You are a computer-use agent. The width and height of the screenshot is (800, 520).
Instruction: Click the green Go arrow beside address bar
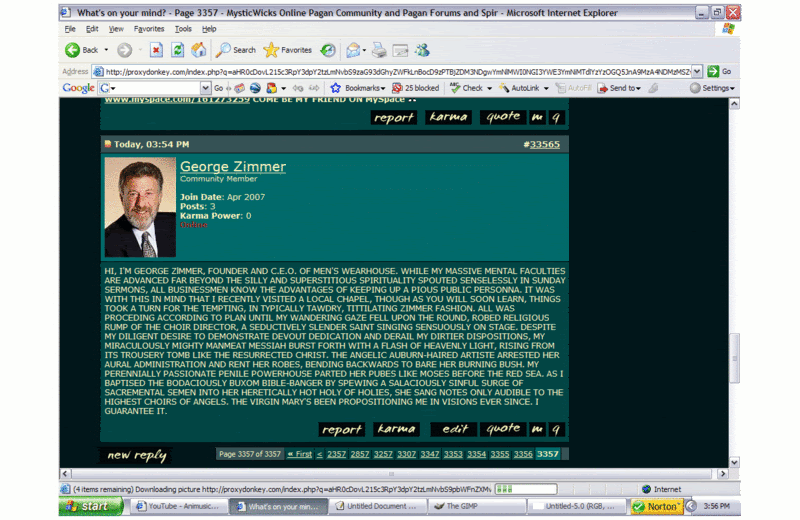713,71
